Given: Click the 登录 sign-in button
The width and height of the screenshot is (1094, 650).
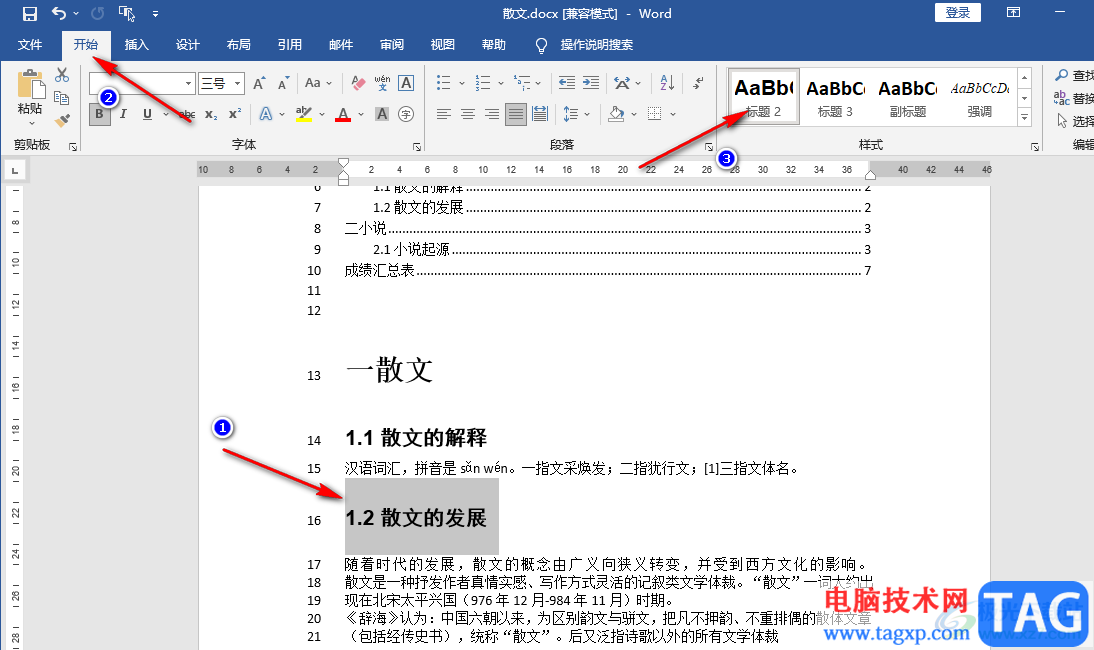Looking at the screenshot, I should (957, 13).
